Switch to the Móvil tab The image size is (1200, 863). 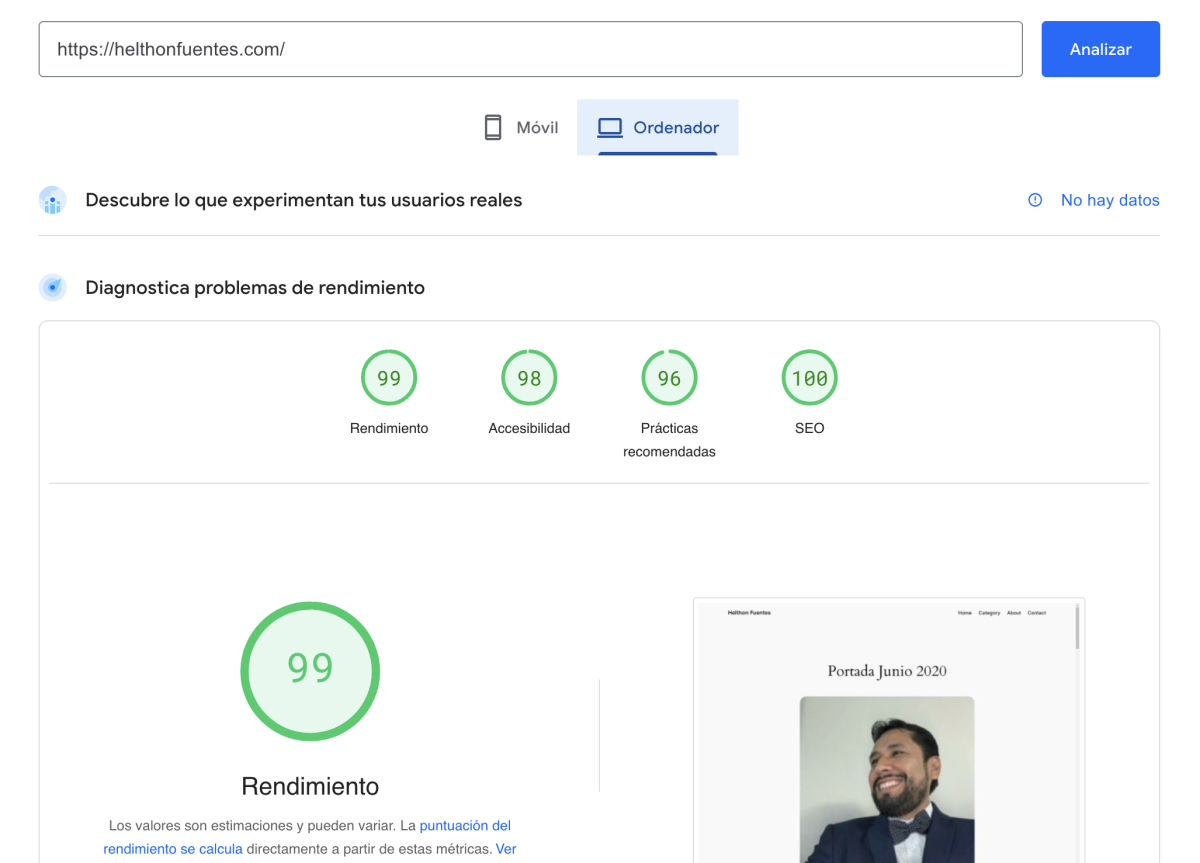[520, 128]
